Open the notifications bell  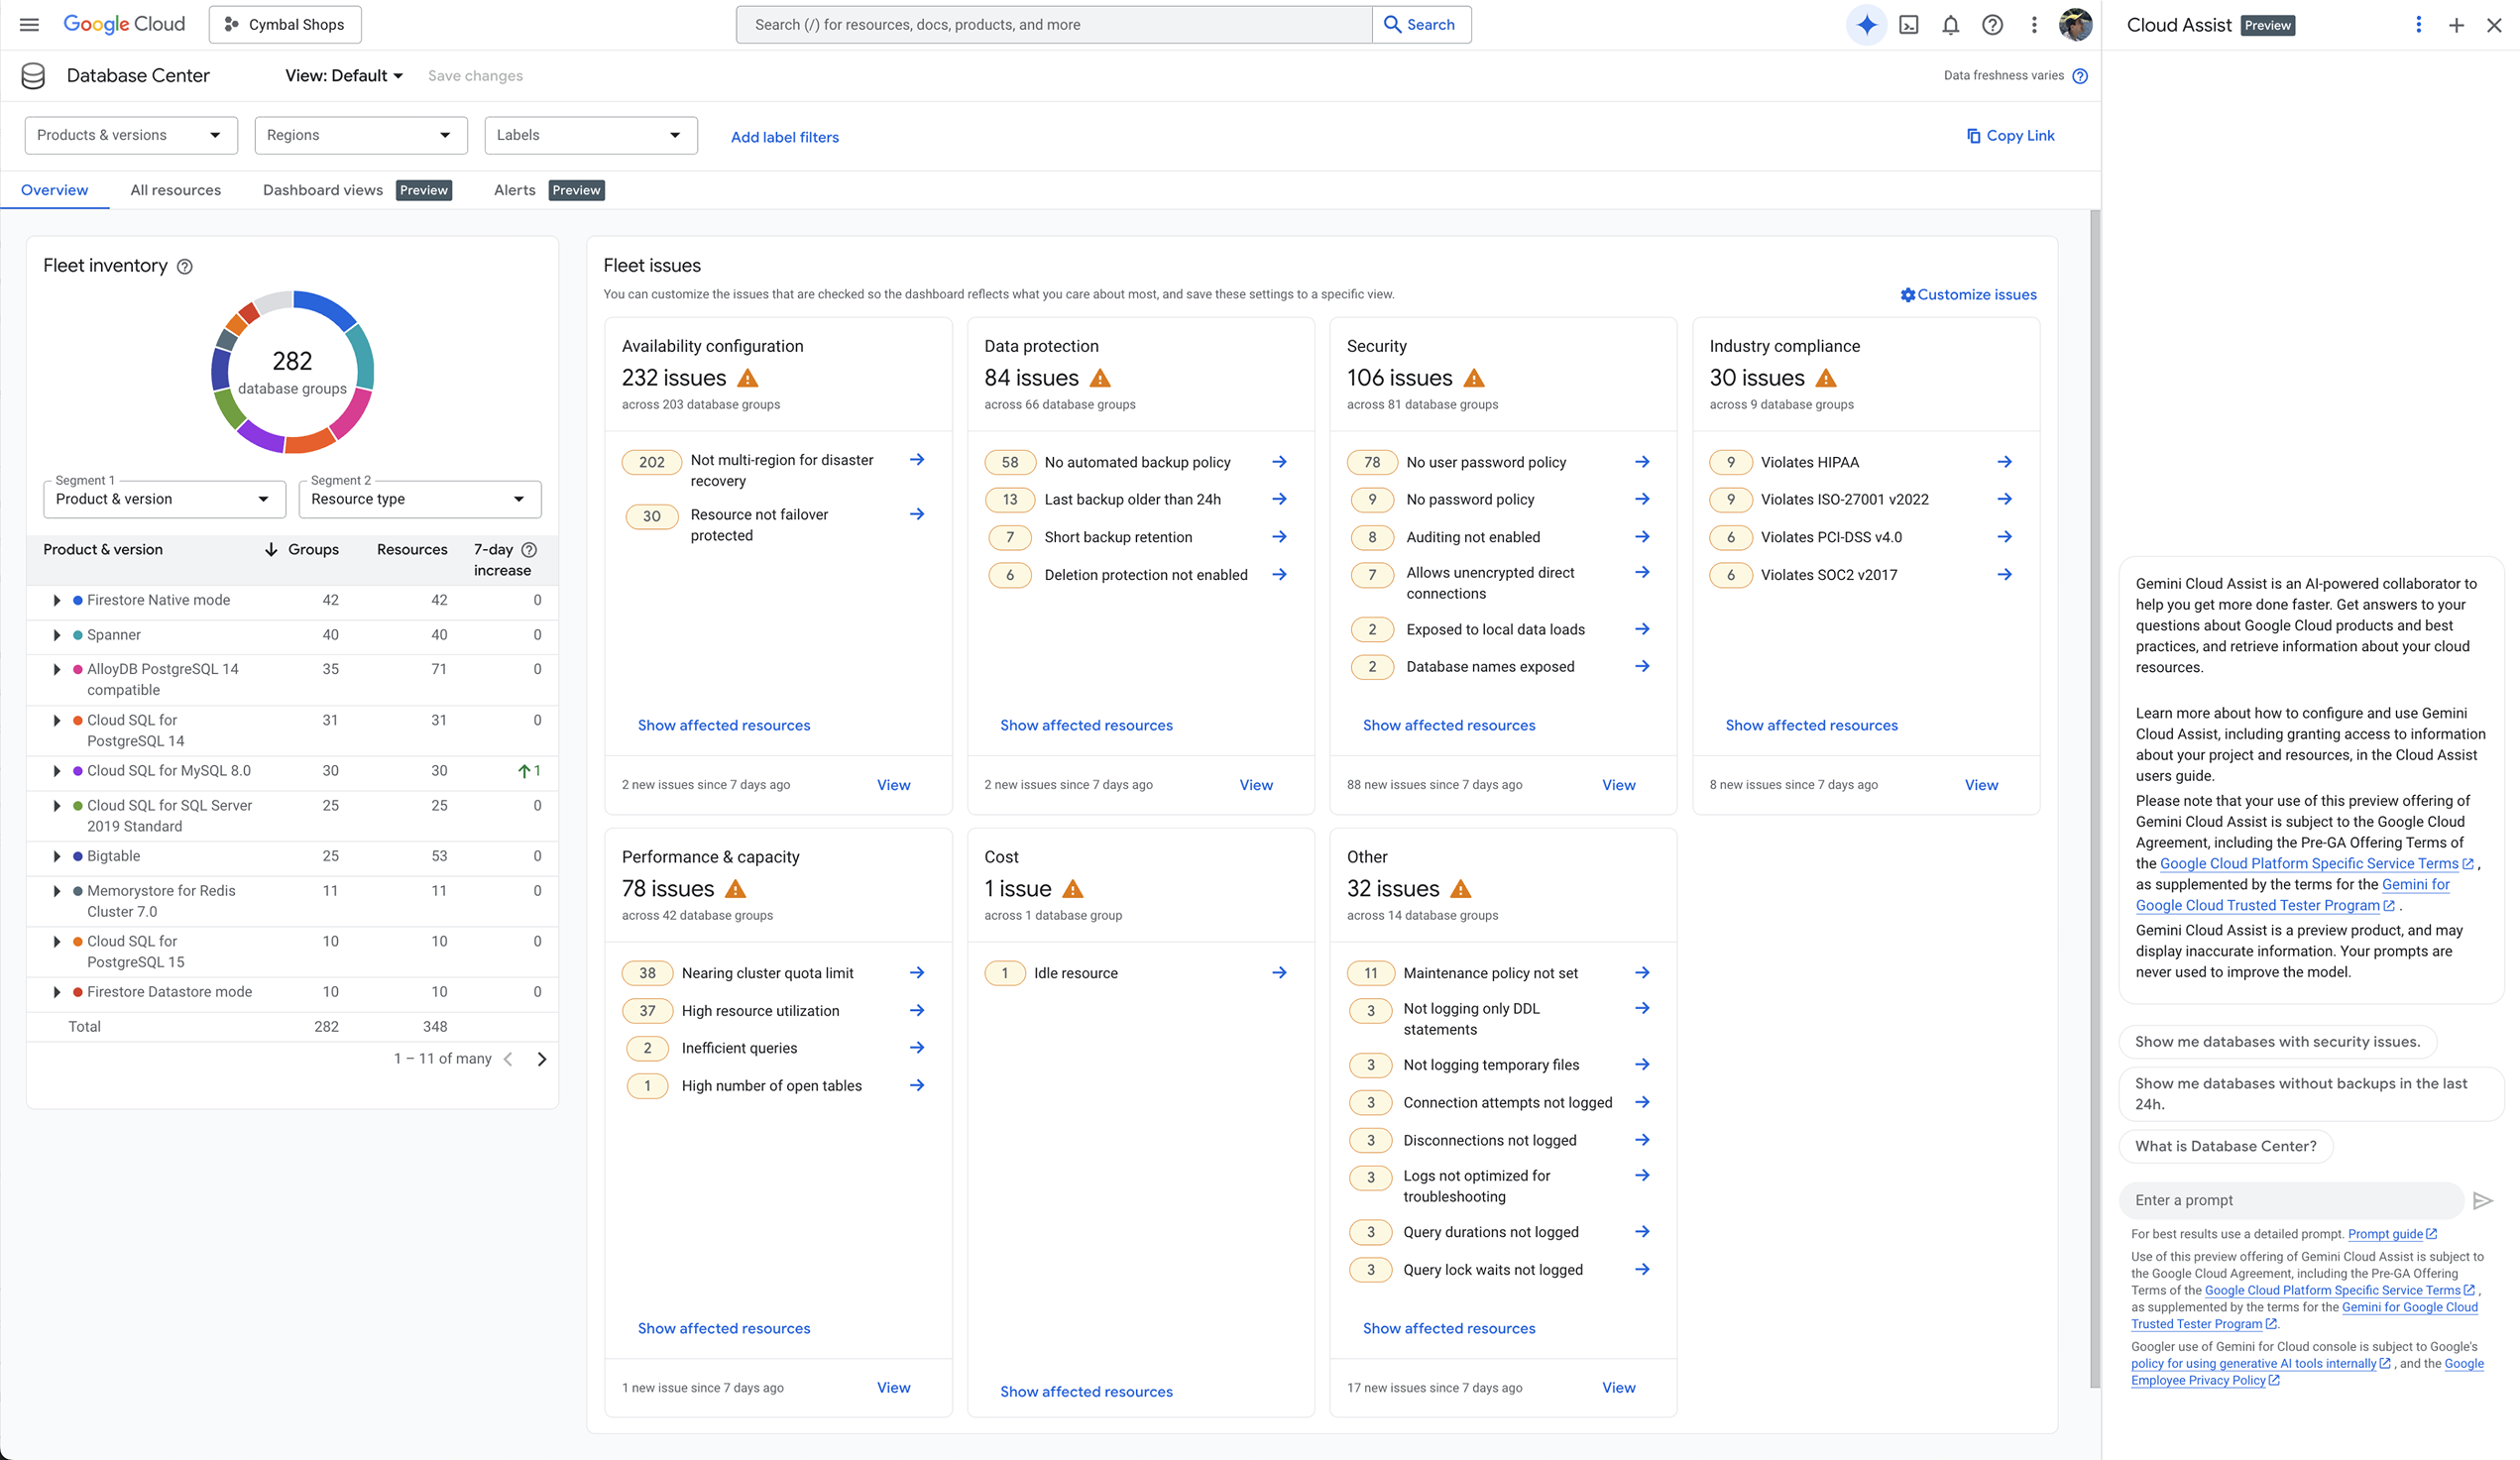1950,25
